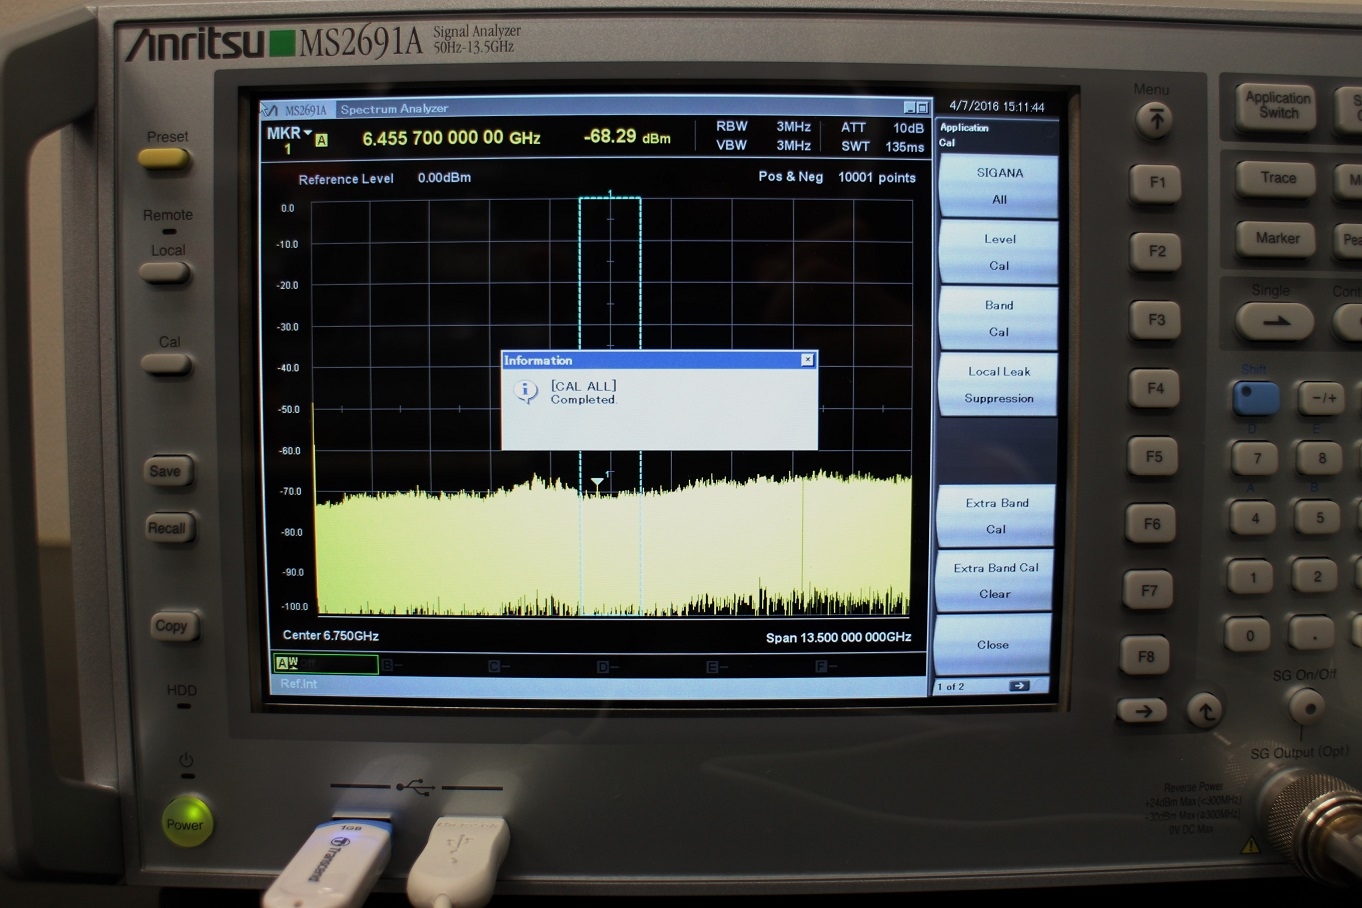This screenshot has height=908, width=1362.
Task: Click the RBW 3MHz readout
Action: (763, 126)
